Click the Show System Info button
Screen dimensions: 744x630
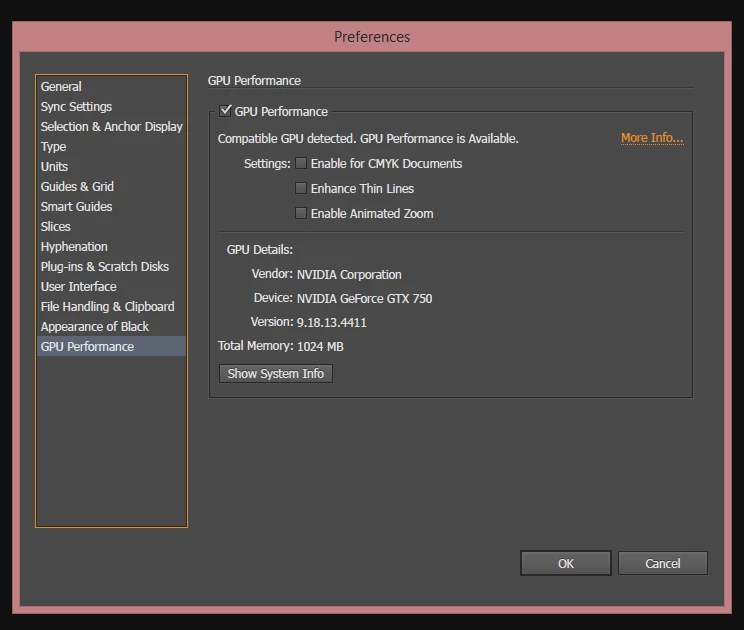tap(276, 373)
